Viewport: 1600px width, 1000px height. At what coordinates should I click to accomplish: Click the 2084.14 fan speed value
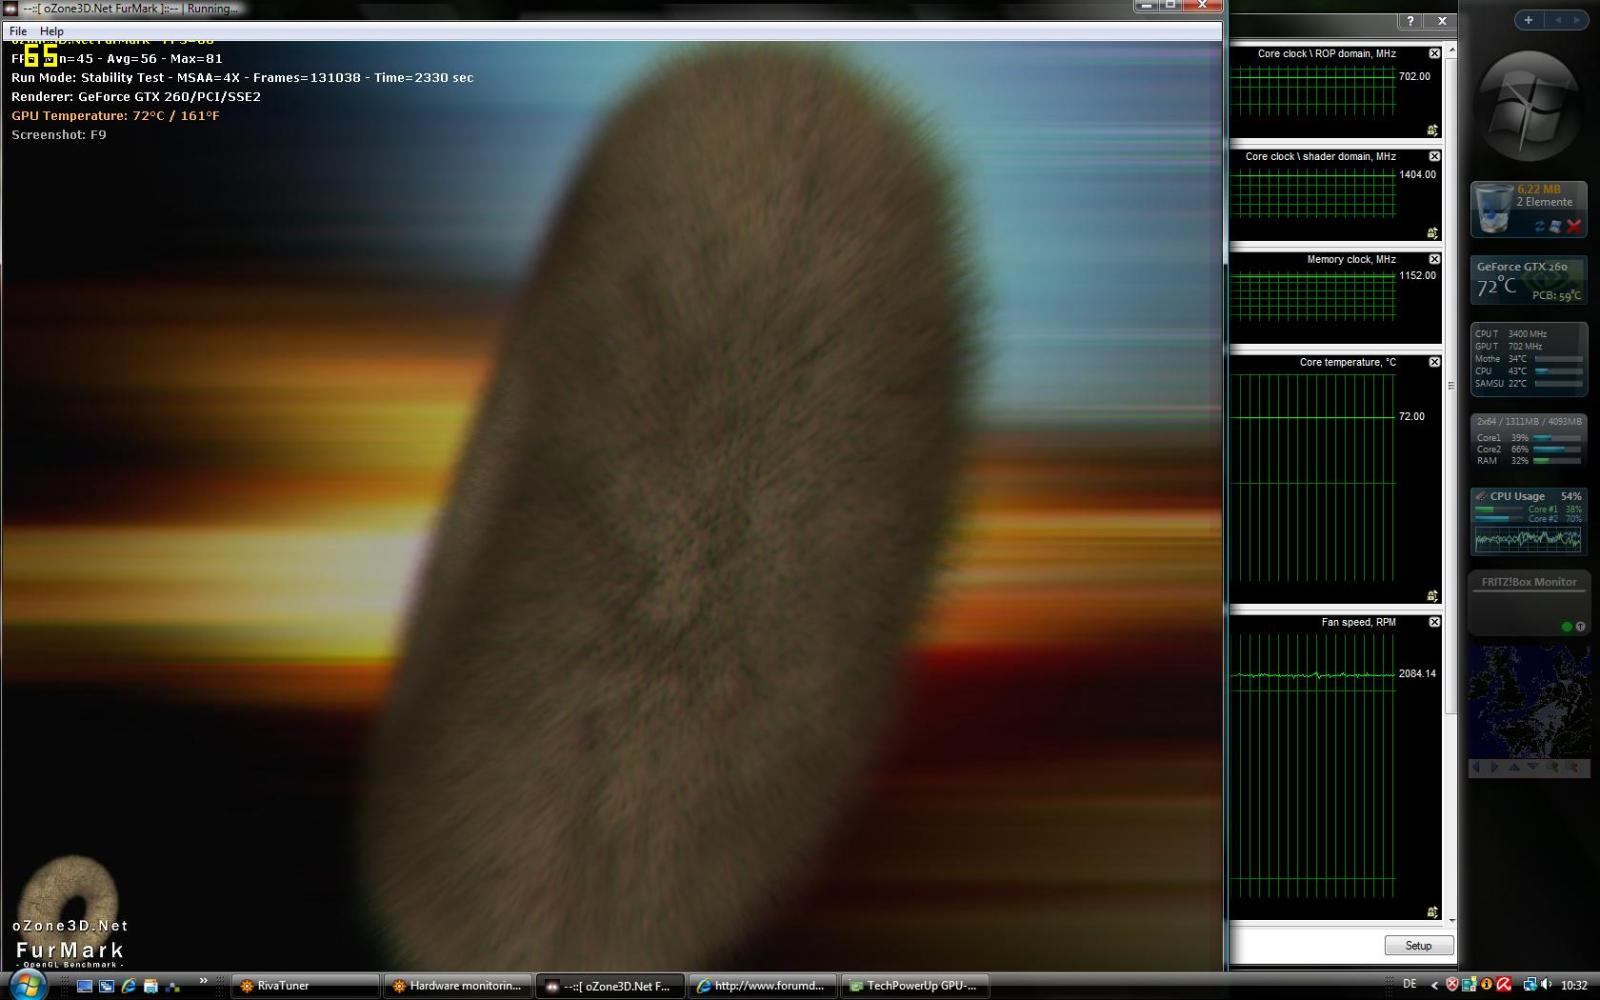coord(1417,674)
